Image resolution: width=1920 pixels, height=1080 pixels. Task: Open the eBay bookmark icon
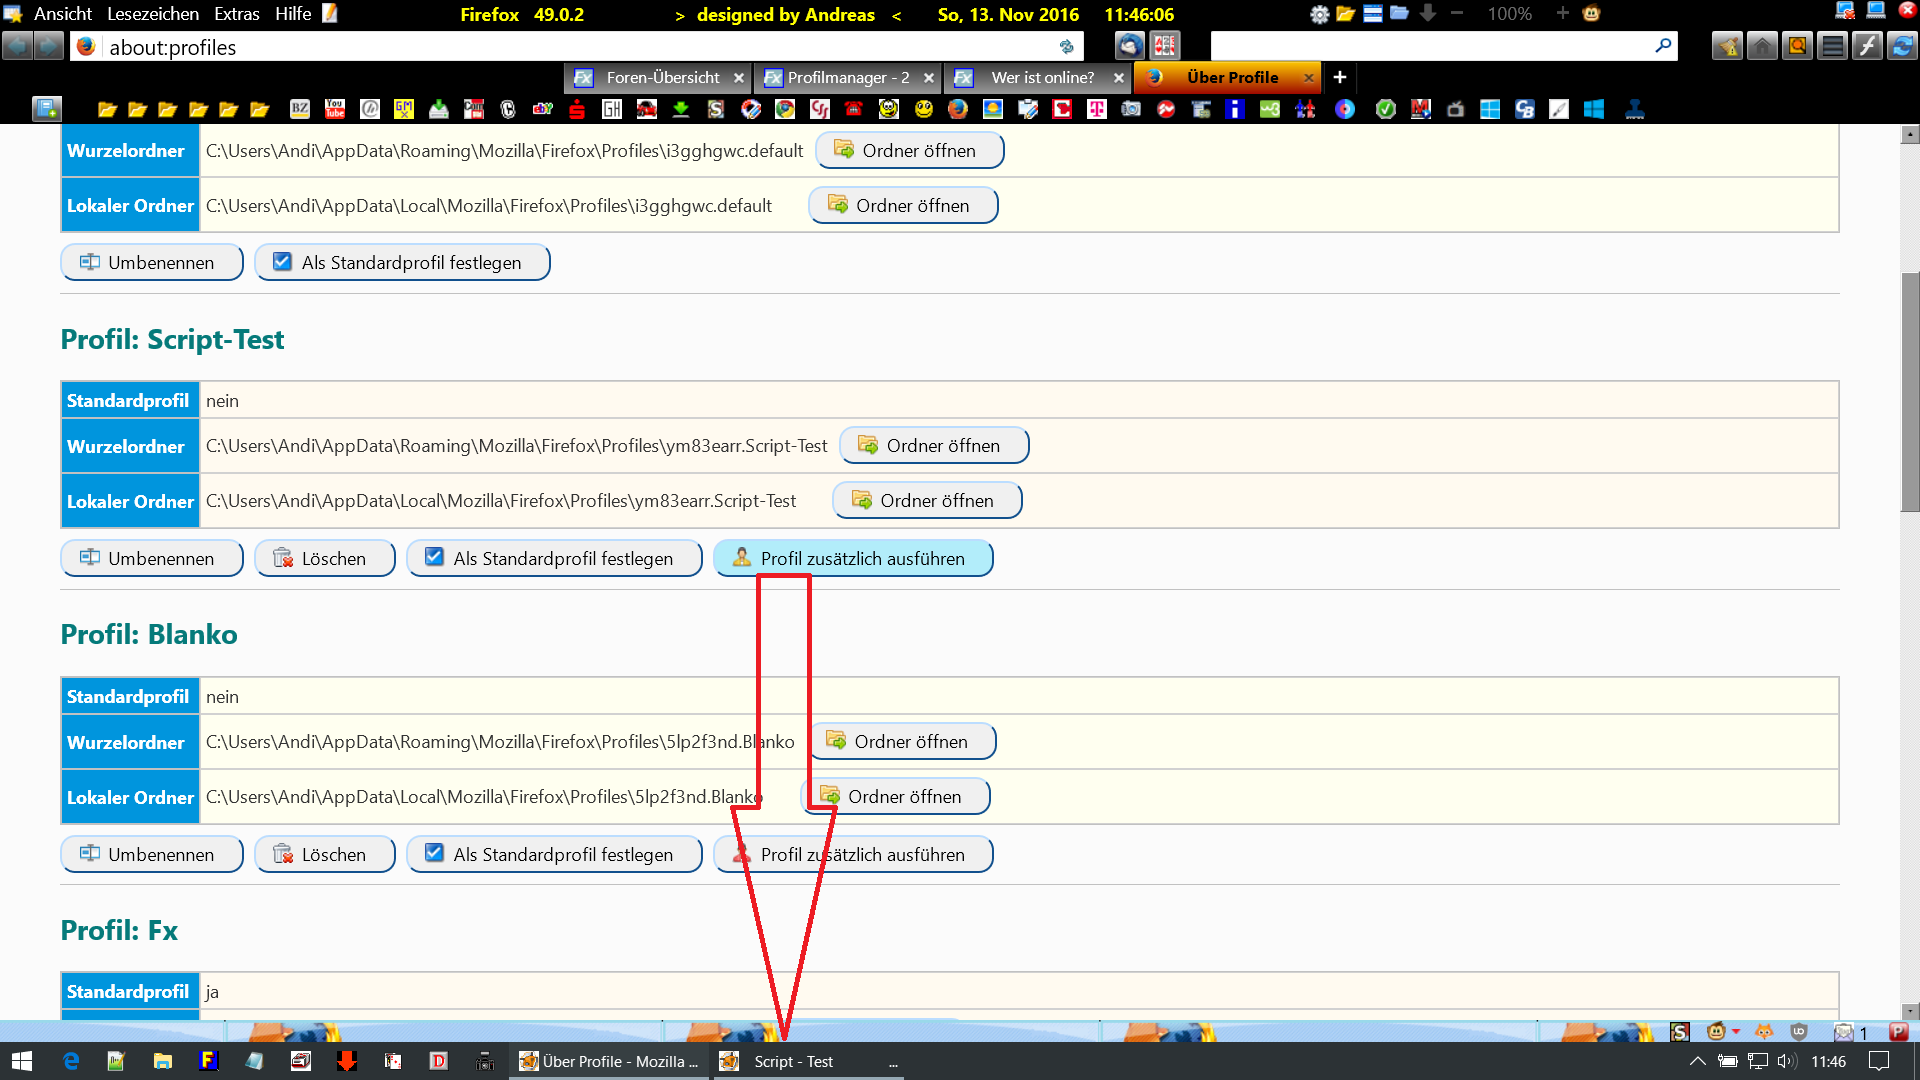tap(542, 109)
